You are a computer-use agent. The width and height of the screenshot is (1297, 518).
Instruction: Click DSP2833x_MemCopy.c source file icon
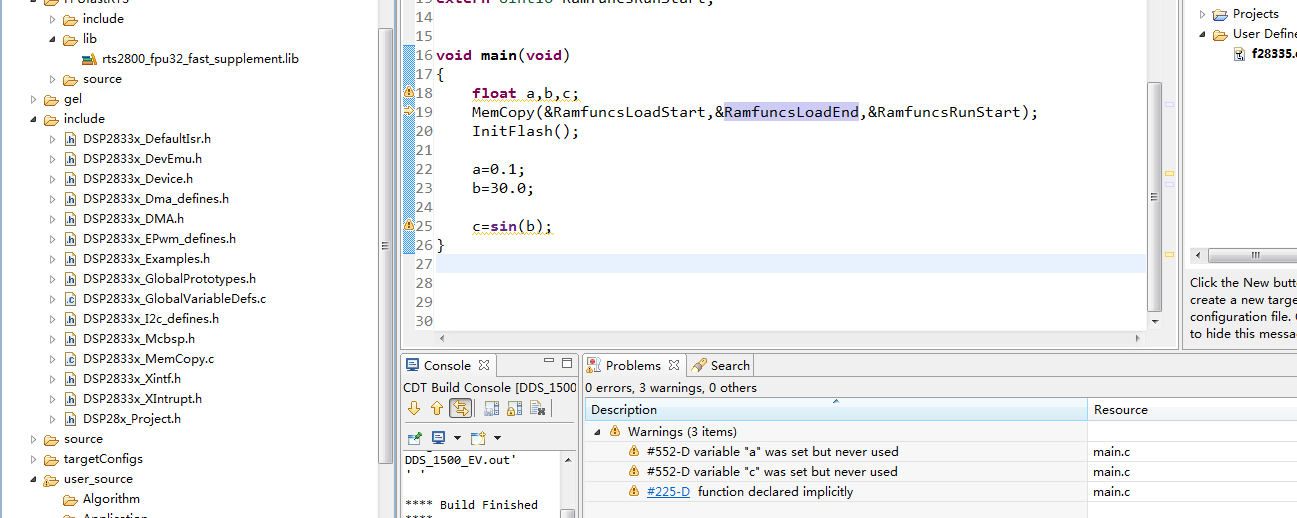click(70, 359)
